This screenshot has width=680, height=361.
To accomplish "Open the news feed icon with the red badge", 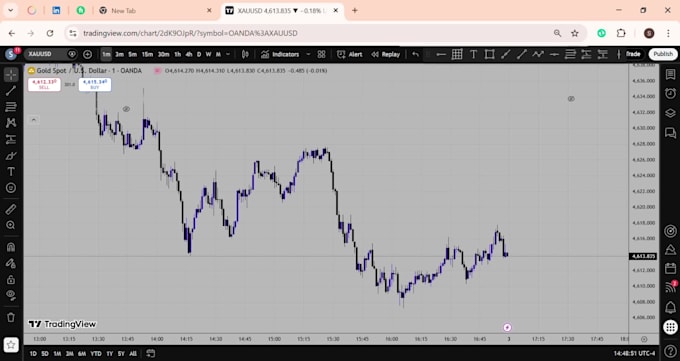I will click(670, 287).
